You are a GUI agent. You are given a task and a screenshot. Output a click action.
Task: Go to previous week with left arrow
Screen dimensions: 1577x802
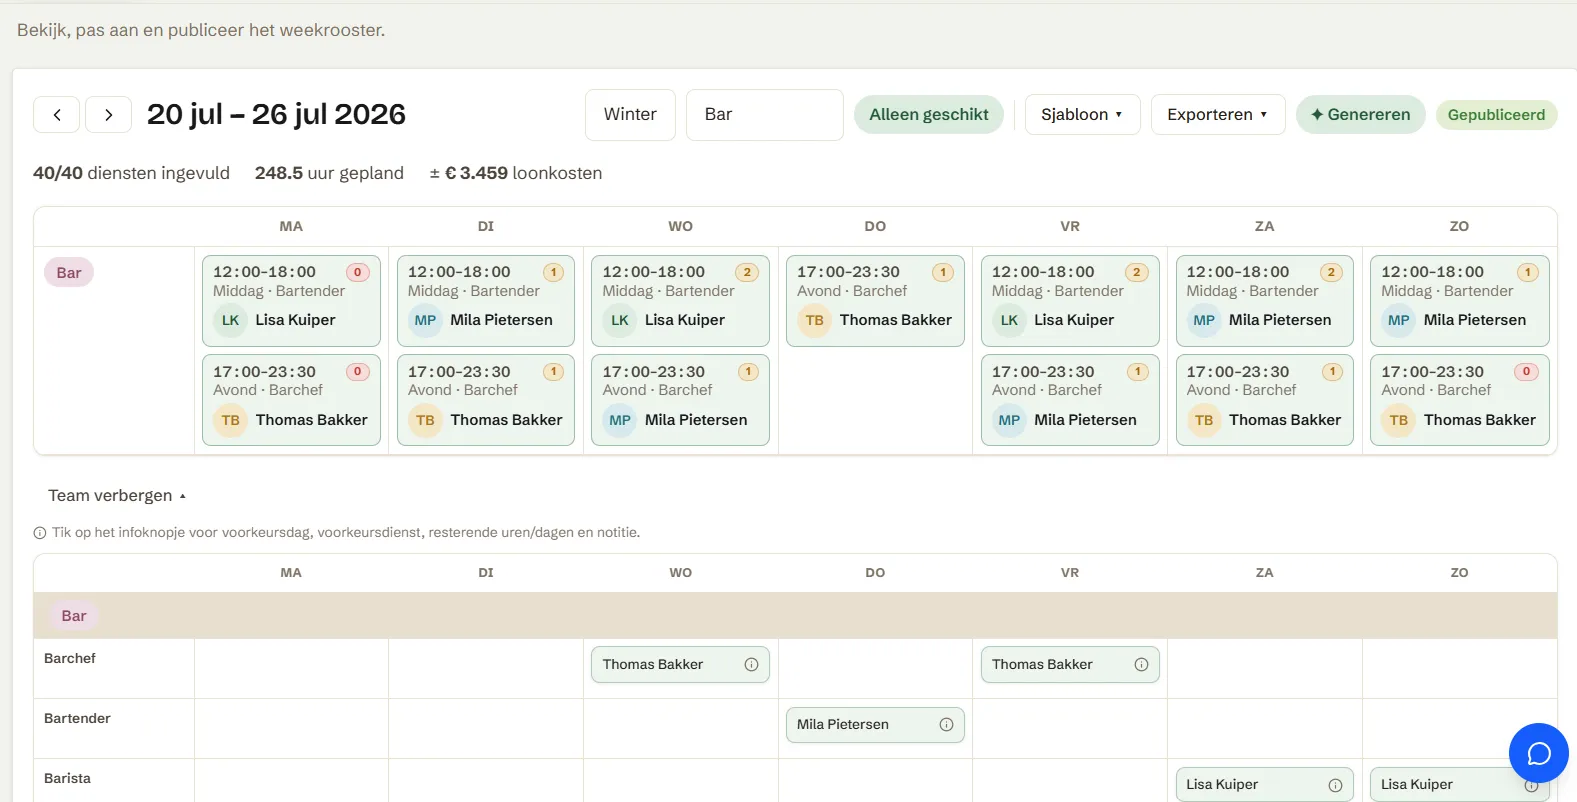click(x=57, y=115)
